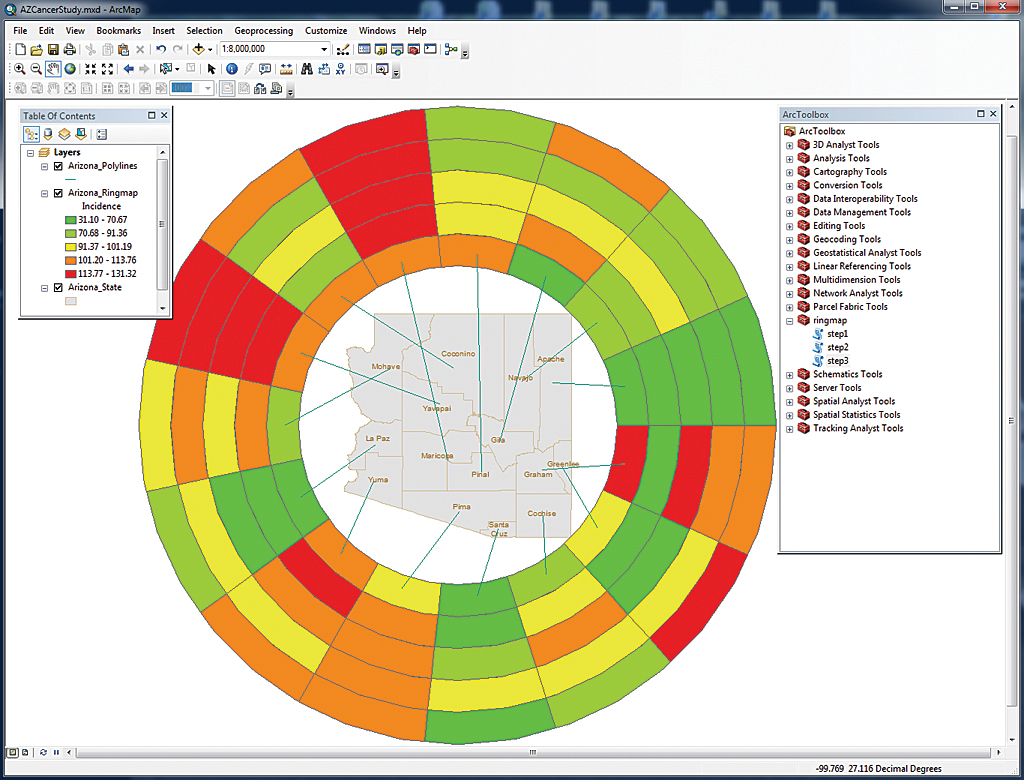The width and height of the screenshot is (1024, 780).
Task: Uncheck the Arizona_Polylines layer
Action: [58, 166]
